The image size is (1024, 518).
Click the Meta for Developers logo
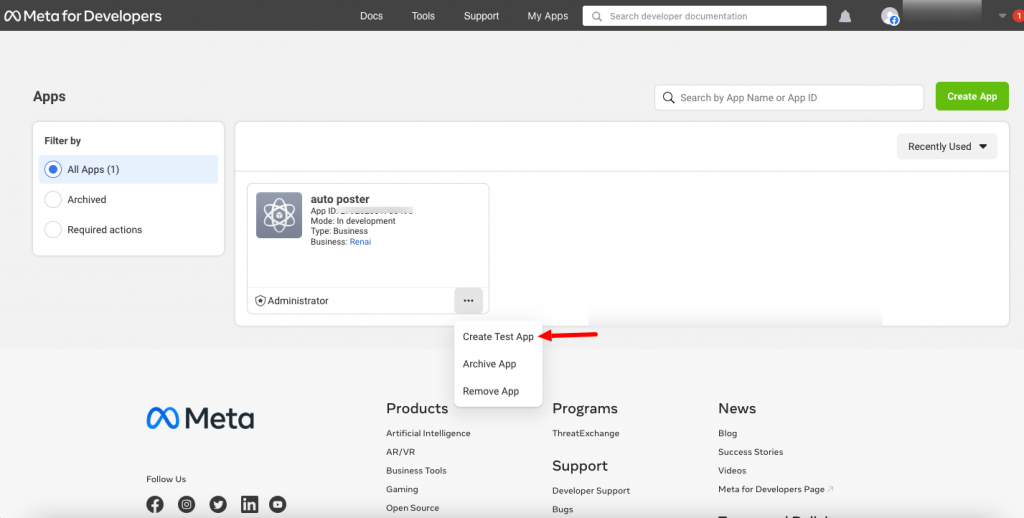tap(83, 16)
